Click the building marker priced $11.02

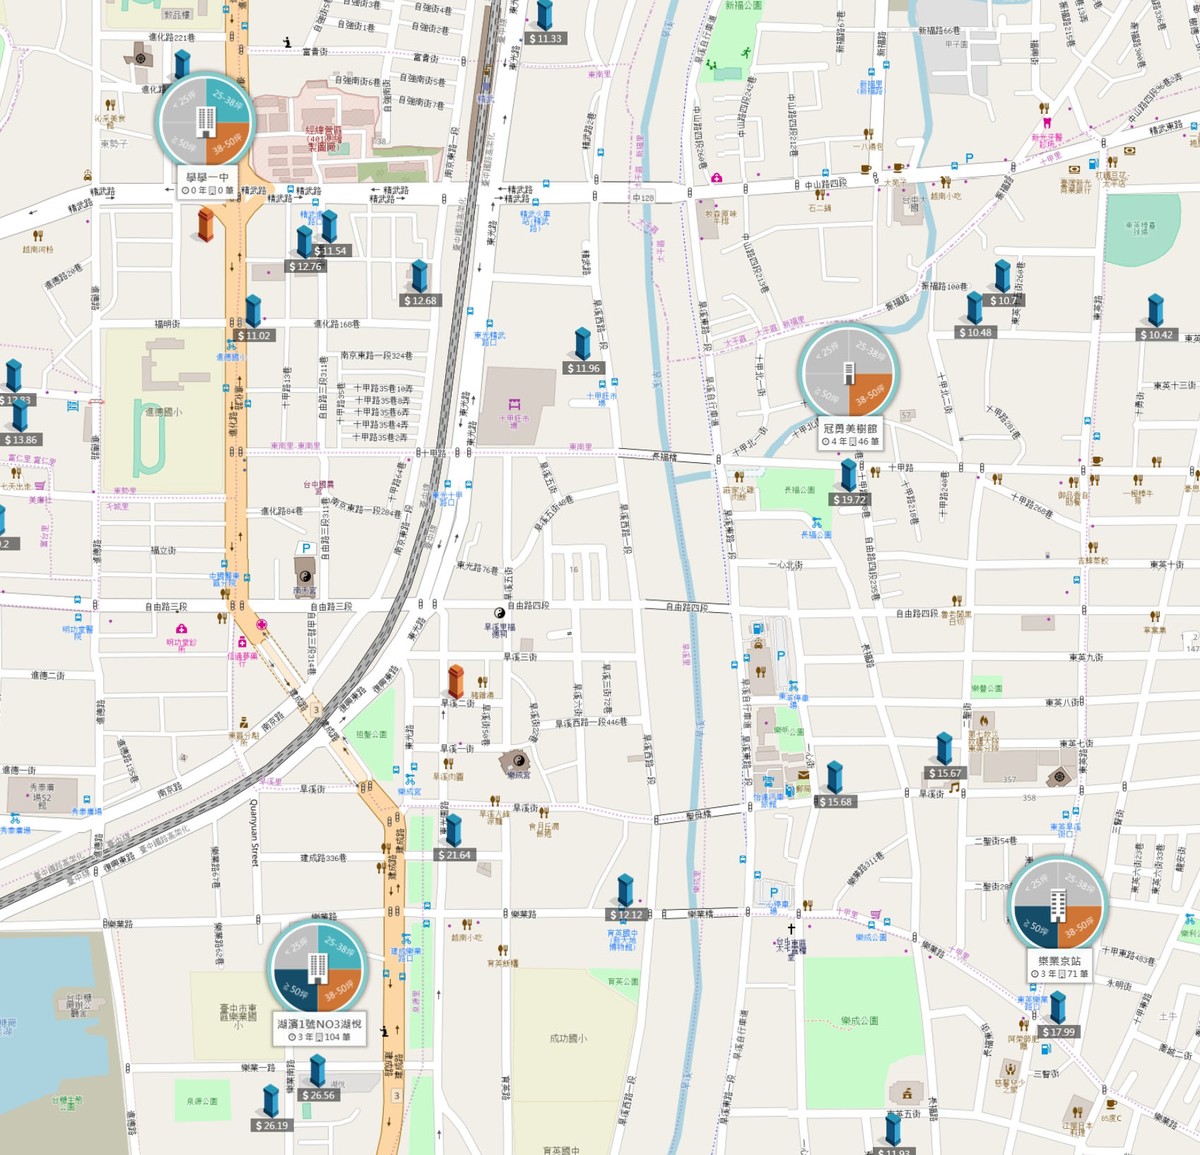pyautogui.click(x=254, y=319)
